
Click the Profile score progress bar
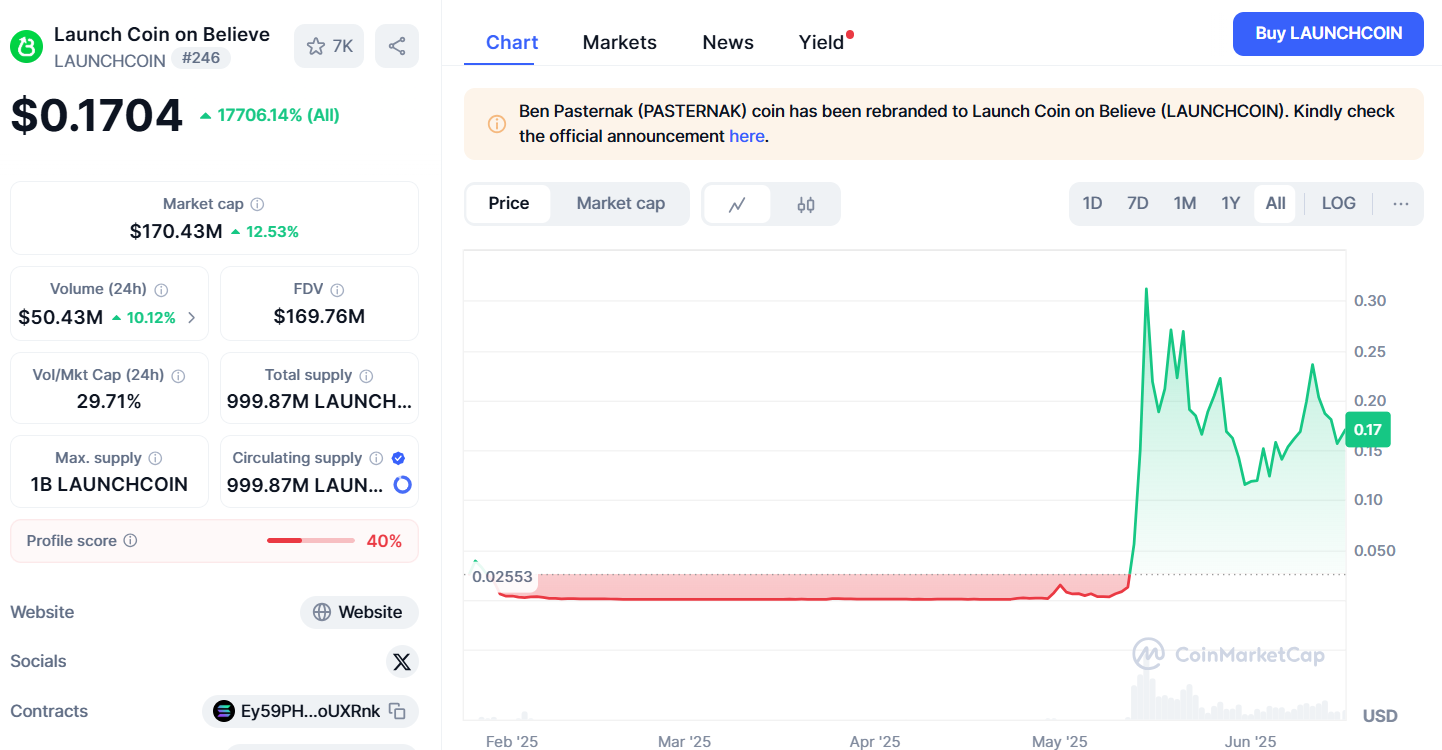pyautogui.click(x=311, y=541)
